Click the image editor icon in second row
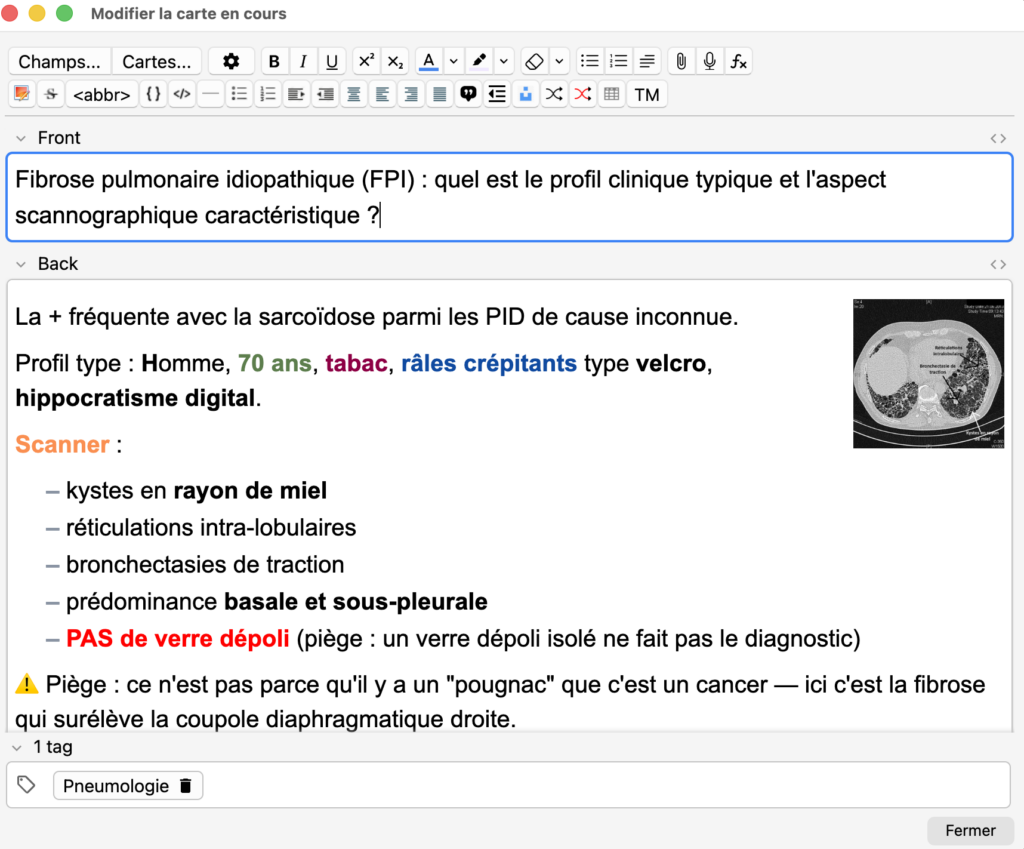1024x849 pixels. click(22, 94)
